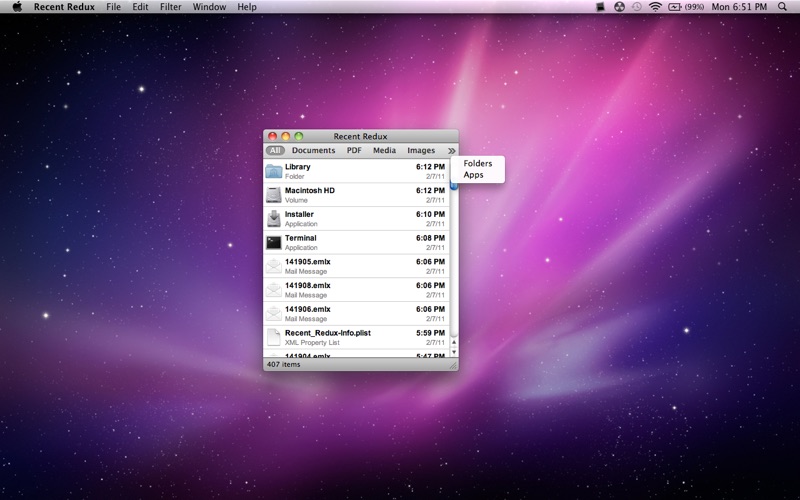Click the scrollbar down arrow
Viewport: 800px width, 500px height.
coord(454,352)
